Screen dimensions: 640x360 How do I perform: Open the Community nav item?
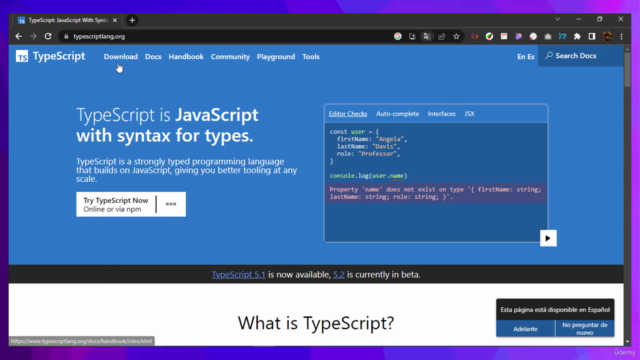pos(230,57)
